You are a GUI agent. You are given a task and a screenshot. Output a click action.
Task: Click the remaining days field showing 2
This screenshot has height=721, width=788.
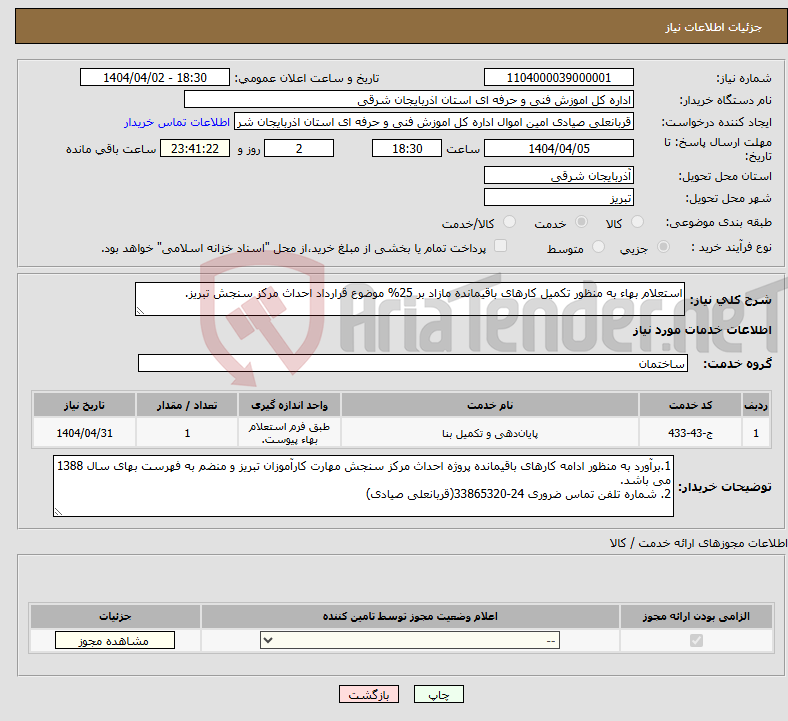[299, 148]
